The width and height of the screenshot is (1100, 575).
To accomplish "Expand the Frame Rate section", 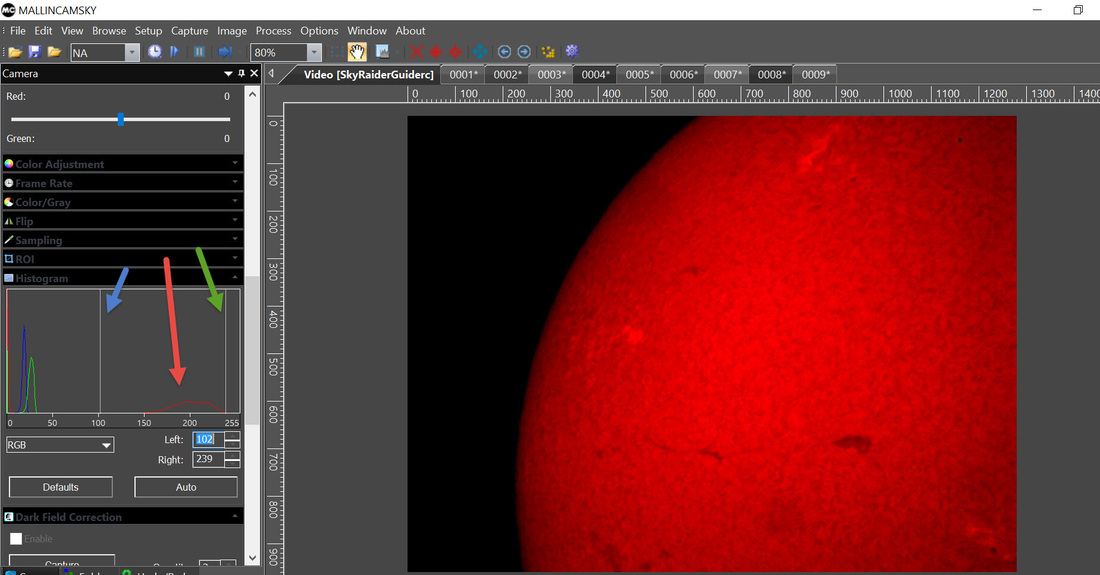I will click(x=123, y=182).
